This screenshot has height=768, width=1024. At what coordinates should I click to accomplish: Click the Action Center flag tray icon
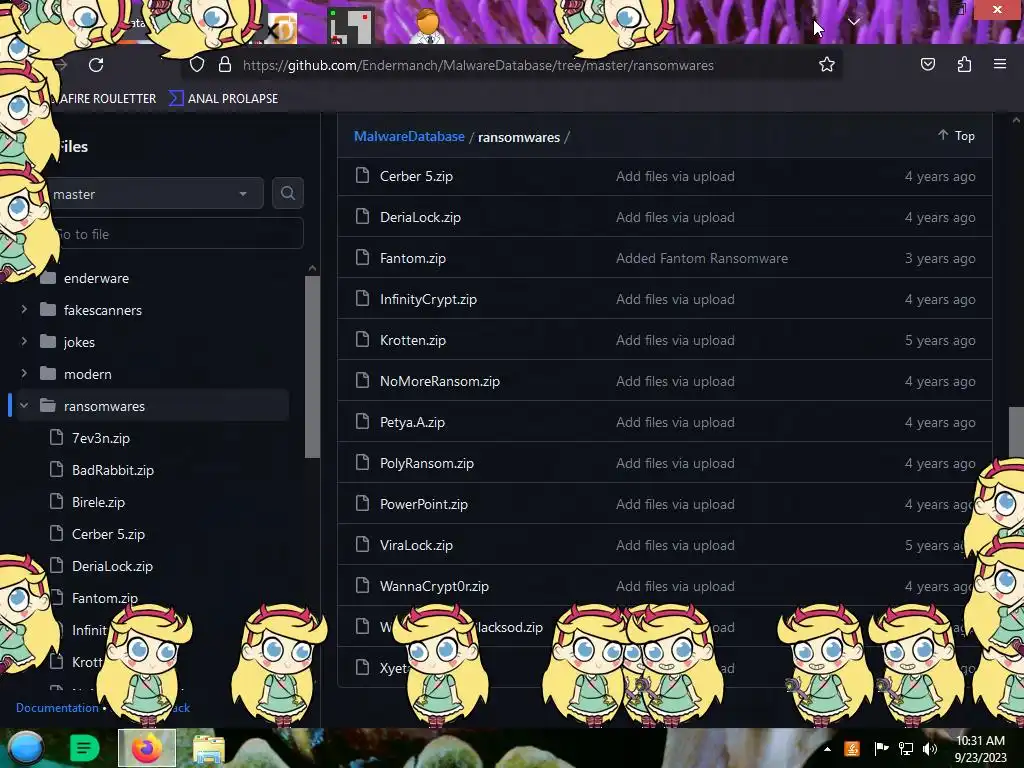[881, 748]
